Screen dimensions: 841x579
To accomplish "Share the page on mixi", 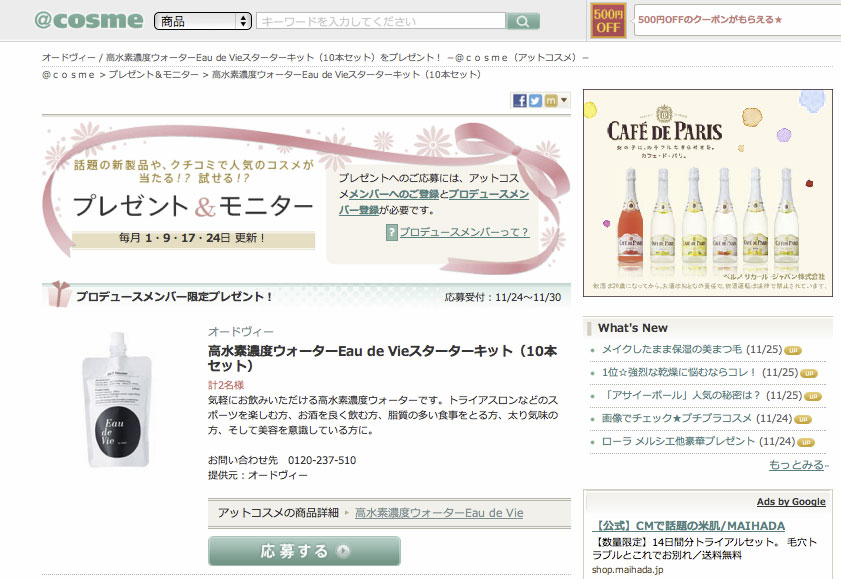I will 551,101.
